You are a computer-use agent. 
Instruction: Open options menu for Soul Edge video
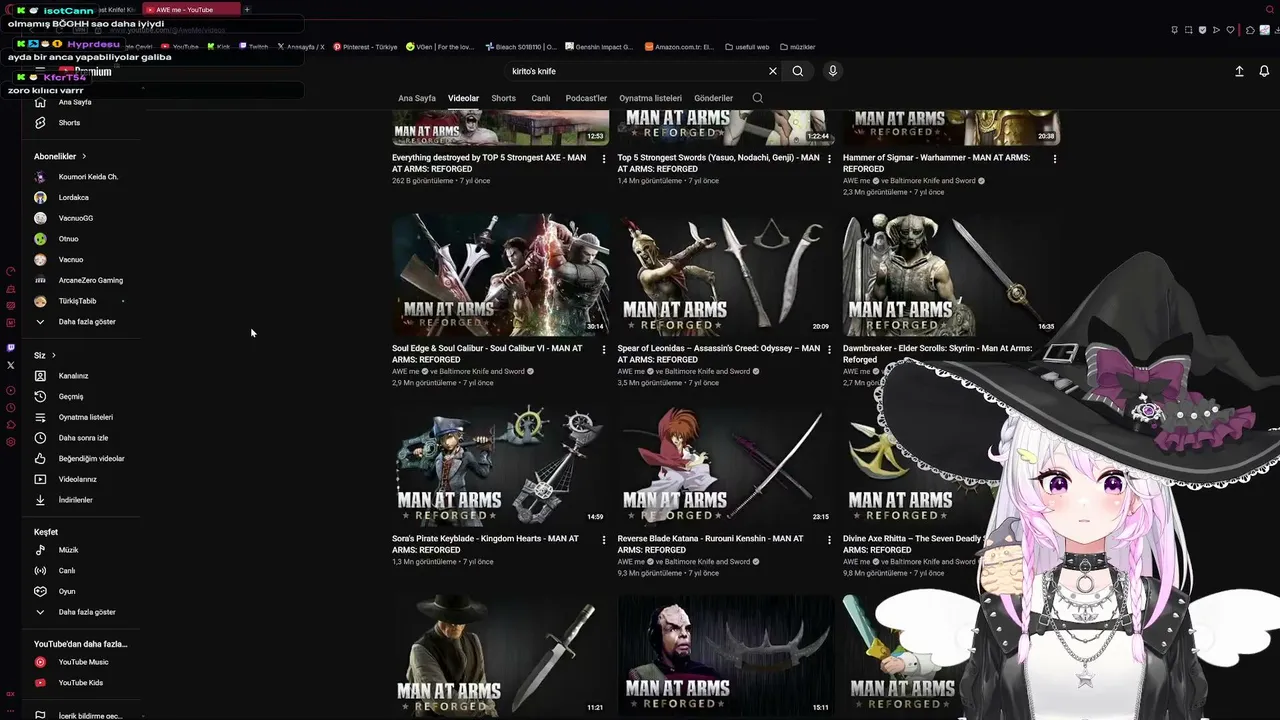point(603,349)
